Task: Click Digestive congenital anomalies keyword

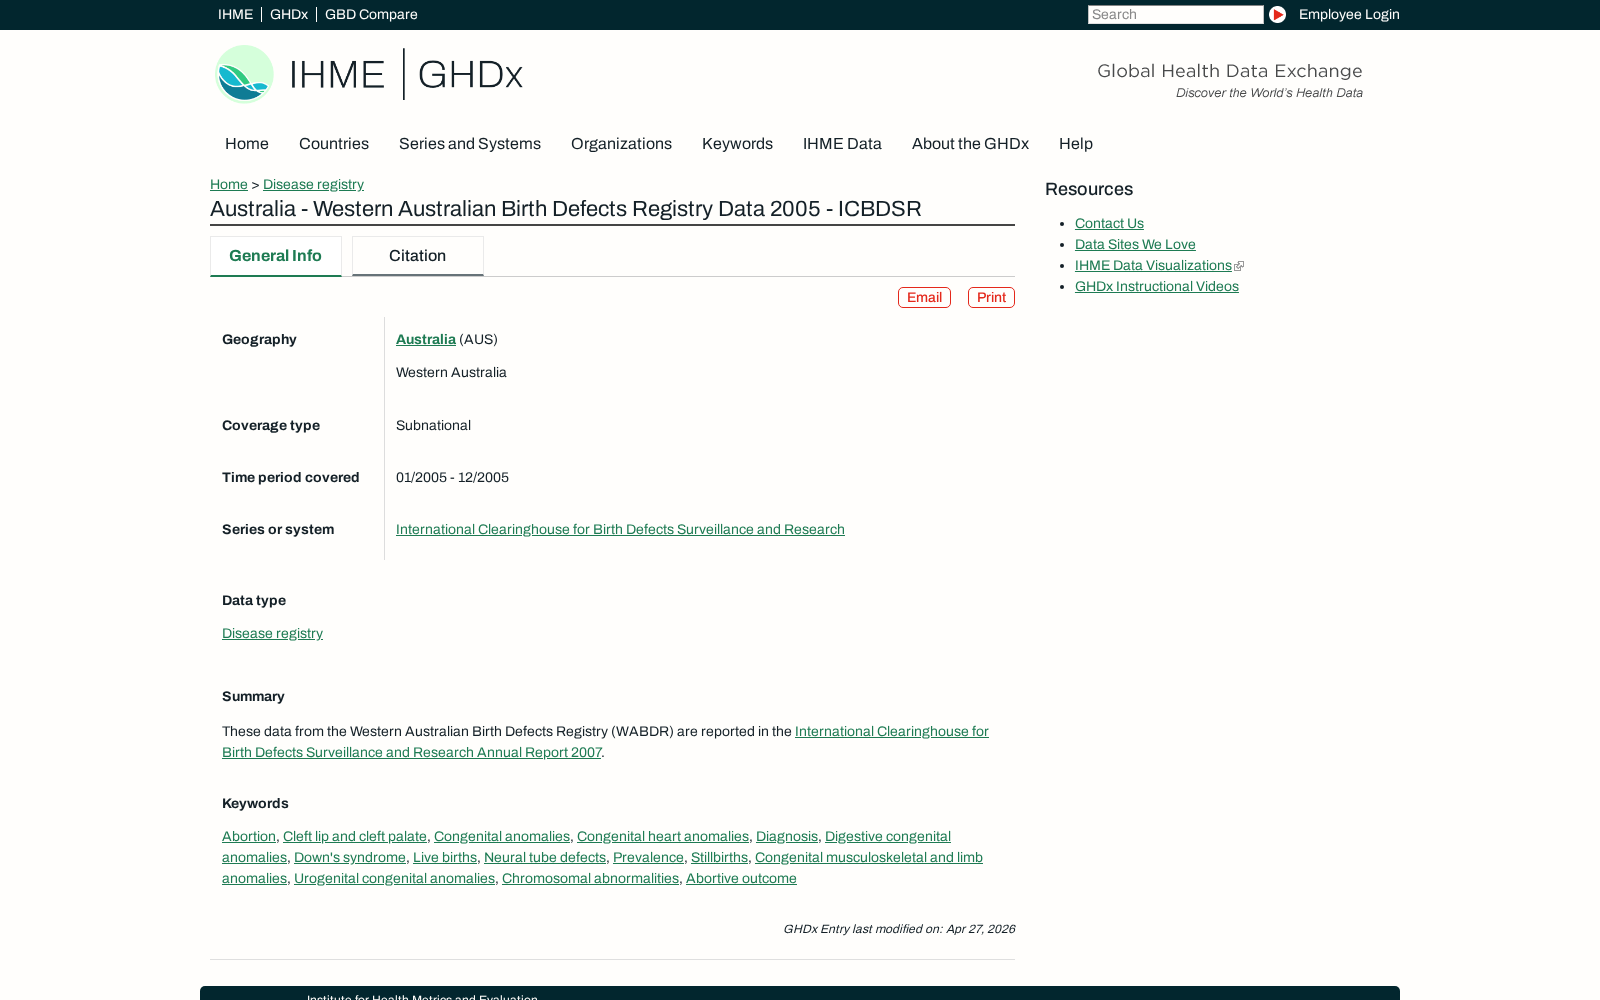Action: pos(887,837)
